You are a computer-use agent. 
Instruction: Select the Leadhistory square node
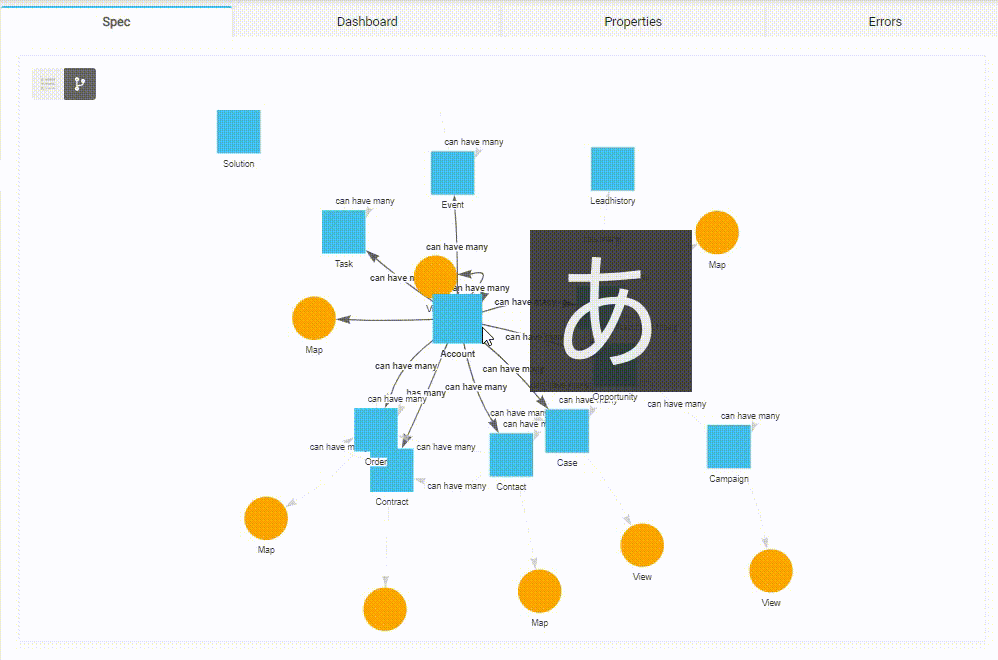tap(612, 169)
